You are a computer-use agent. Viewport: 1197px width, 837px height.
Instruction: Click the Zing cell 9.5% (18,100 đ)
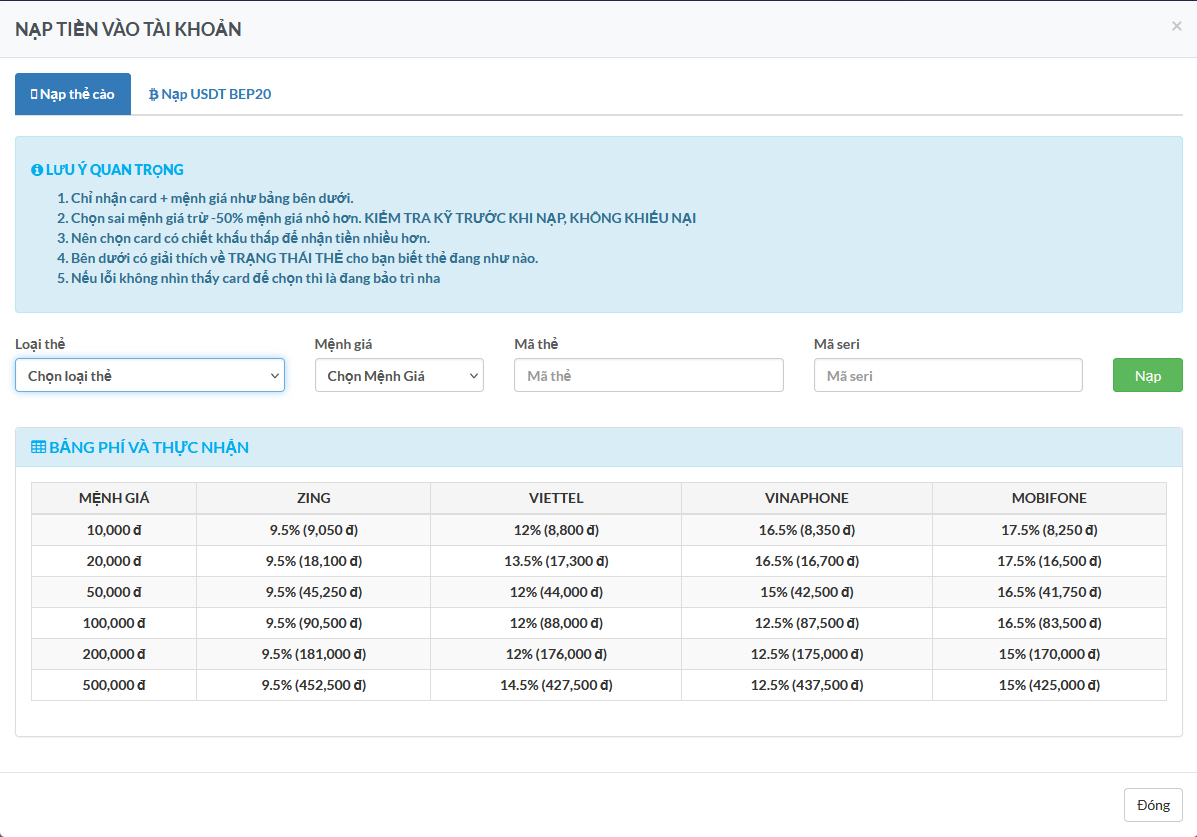314,561
